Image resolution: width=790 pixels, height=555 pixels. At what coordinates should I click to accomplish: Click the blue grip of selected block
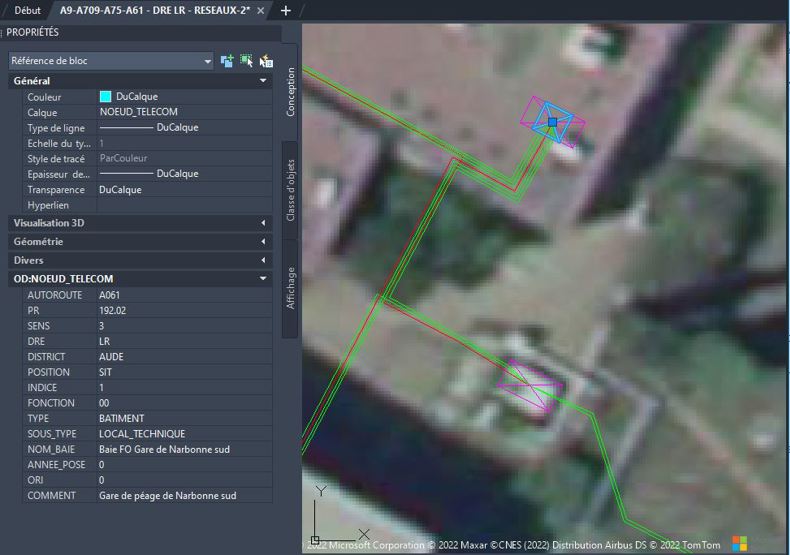552,122
